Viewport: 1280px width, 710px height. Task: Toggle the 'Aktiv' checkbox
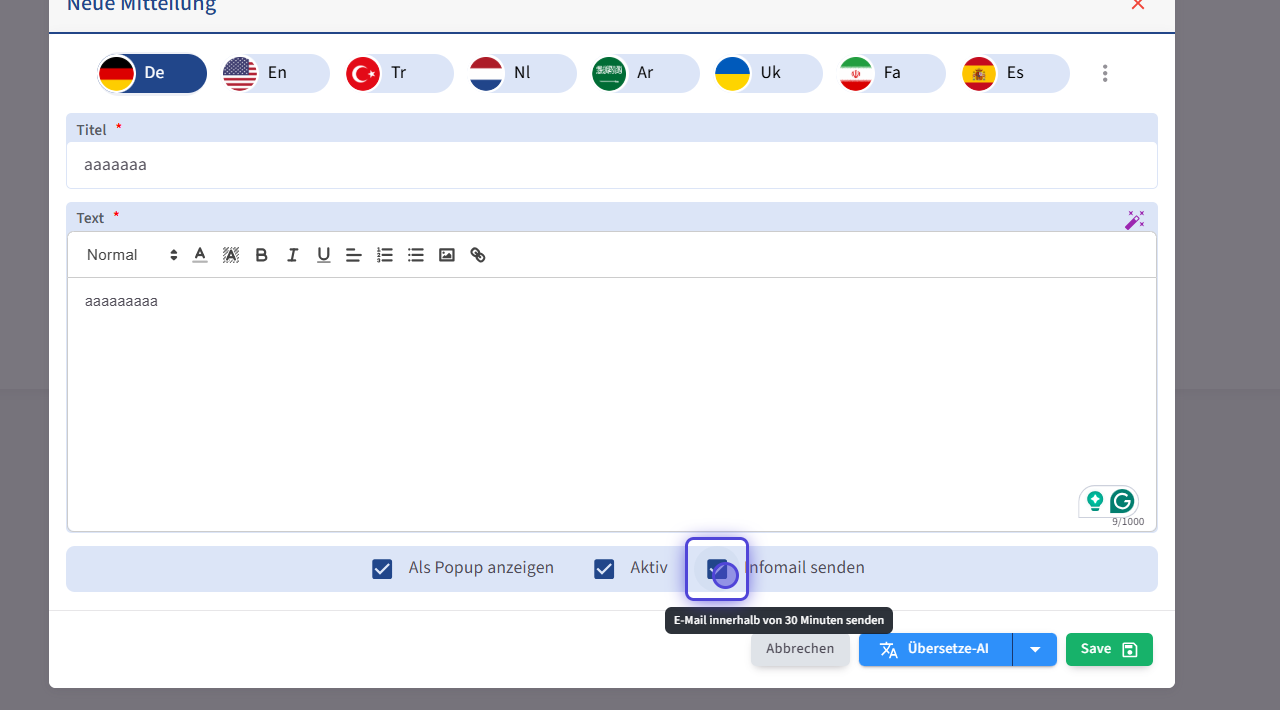(x=604, y=569)
